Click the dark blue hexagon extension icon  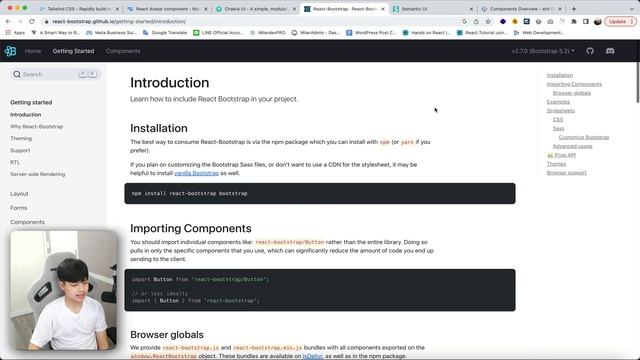point(503,21)
